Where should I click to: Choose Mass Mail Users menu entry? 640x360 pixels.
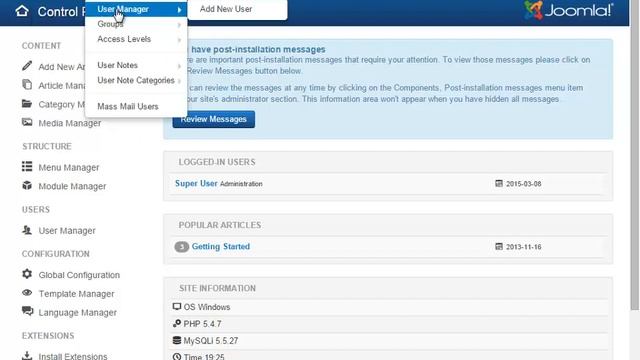click(136, 107)
